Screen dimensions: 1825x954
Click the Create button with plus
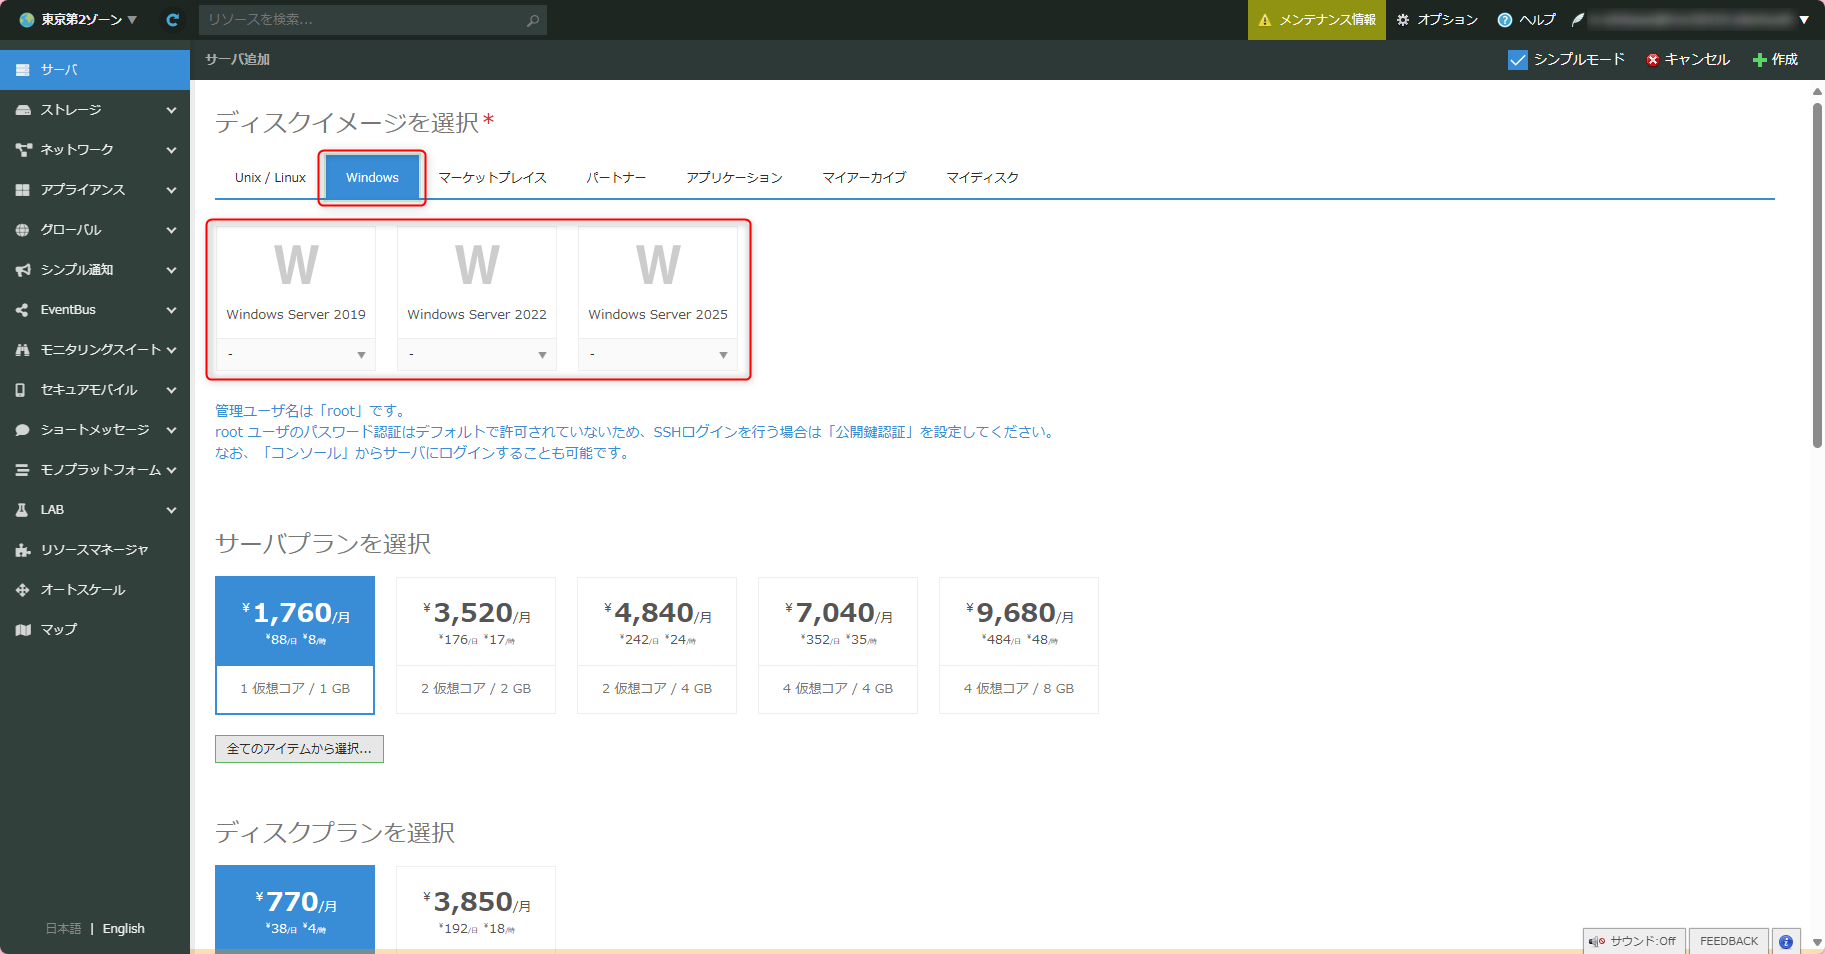click(1775, 60)
